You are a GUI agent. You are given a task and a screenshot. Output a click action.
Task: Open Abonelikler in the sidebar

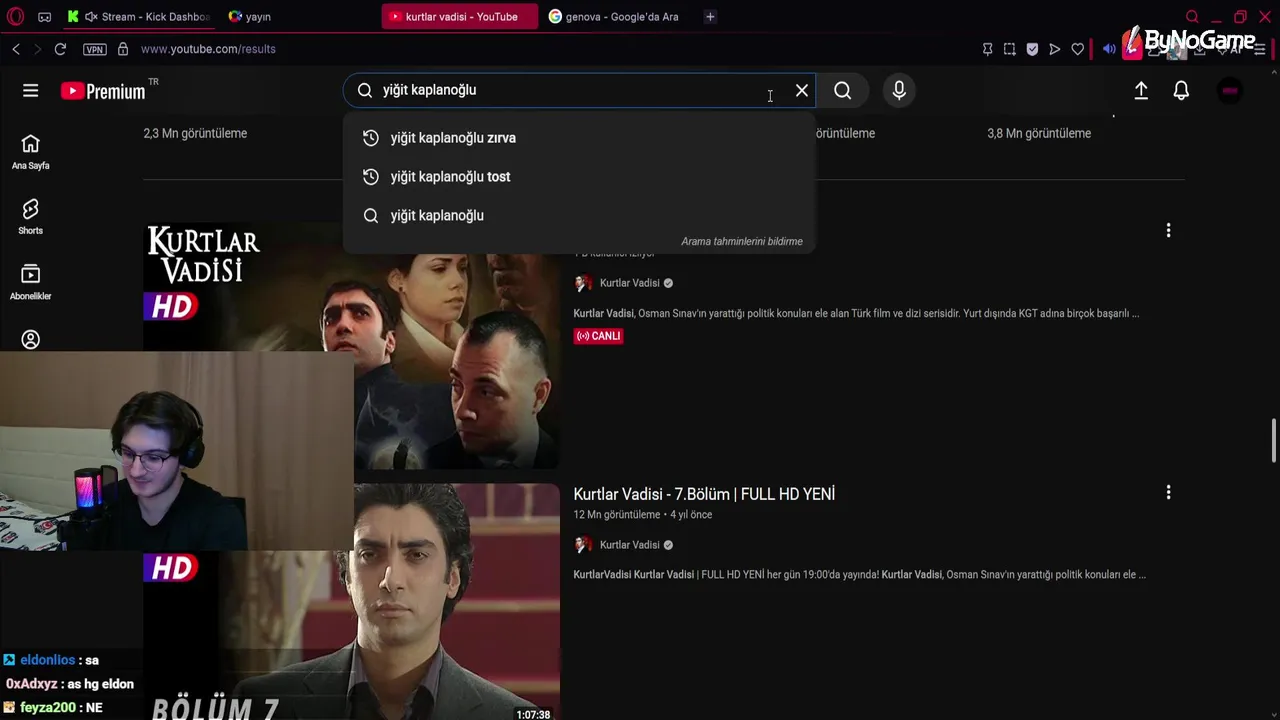pos(31,283)
